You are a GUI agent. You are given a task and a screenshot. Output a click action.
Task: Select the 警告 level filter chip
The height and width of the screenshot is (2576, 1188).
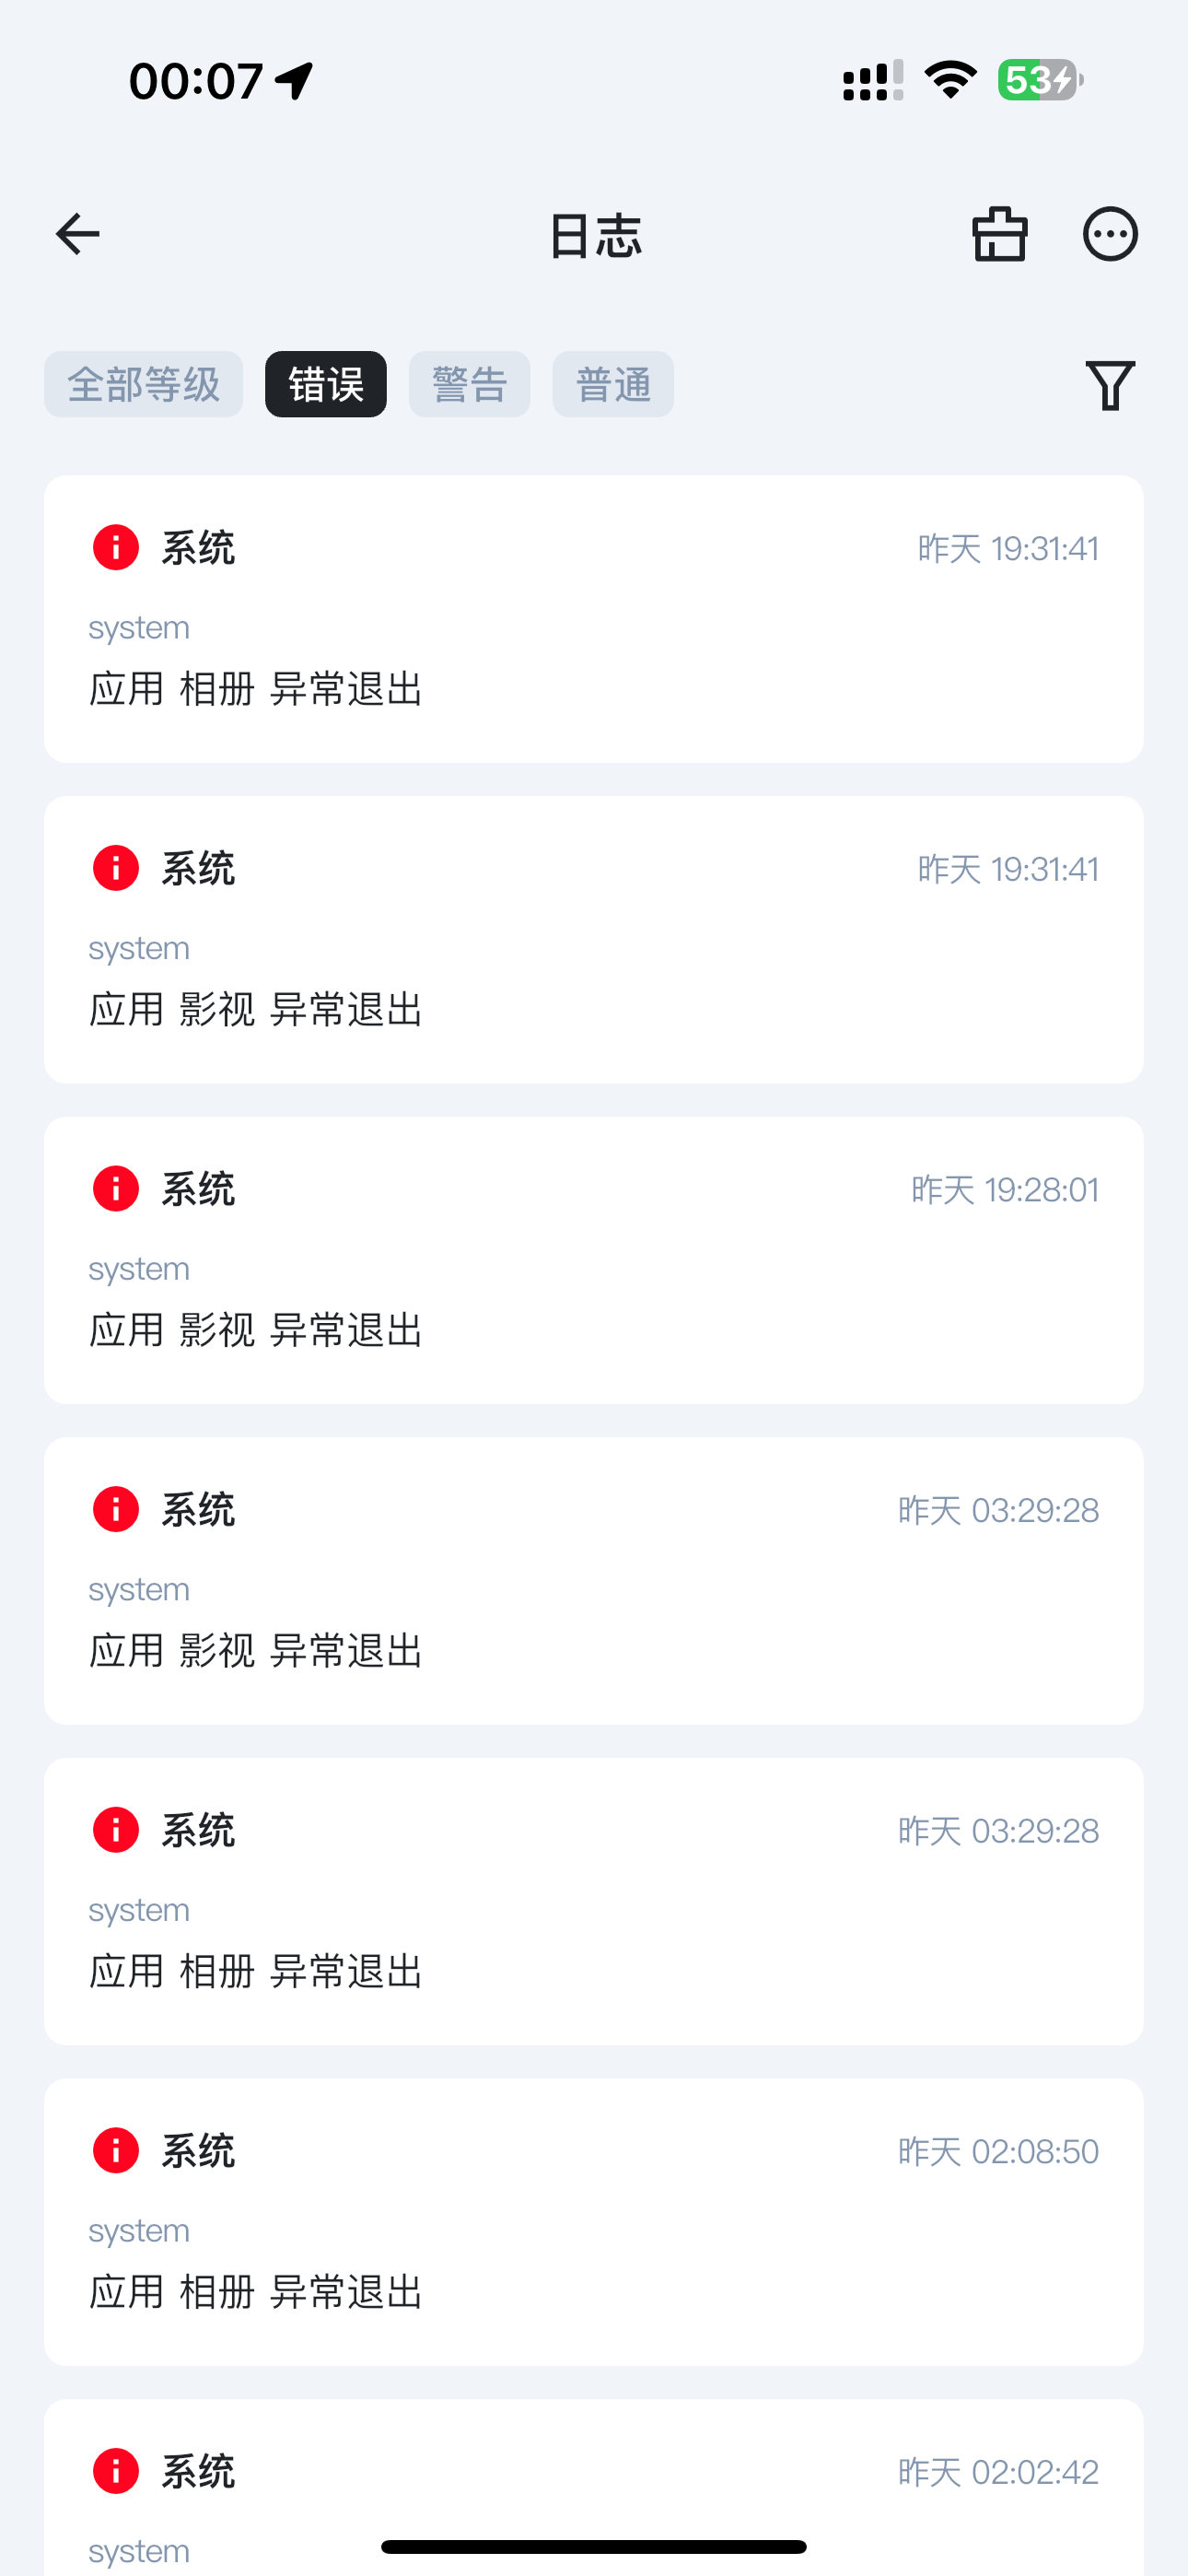click(470, 384)
